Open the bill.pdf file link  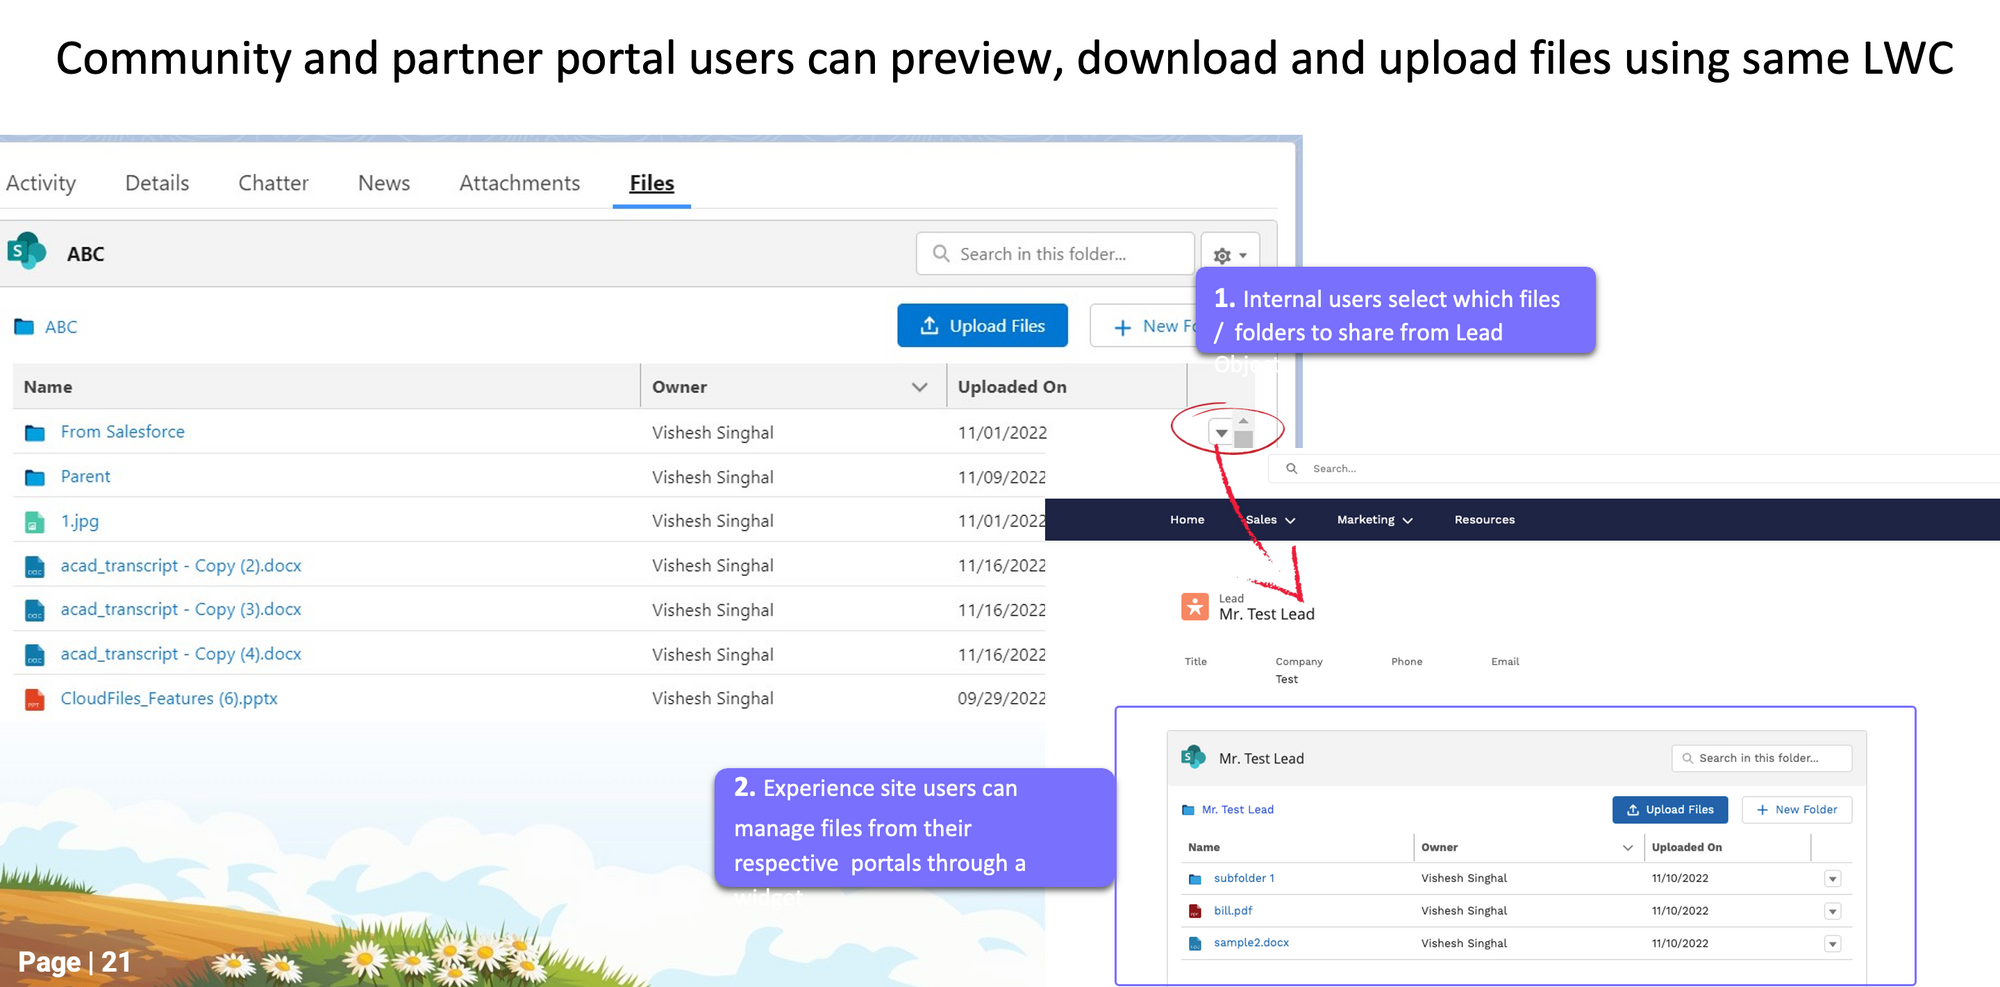click(x=1233, y=911)
